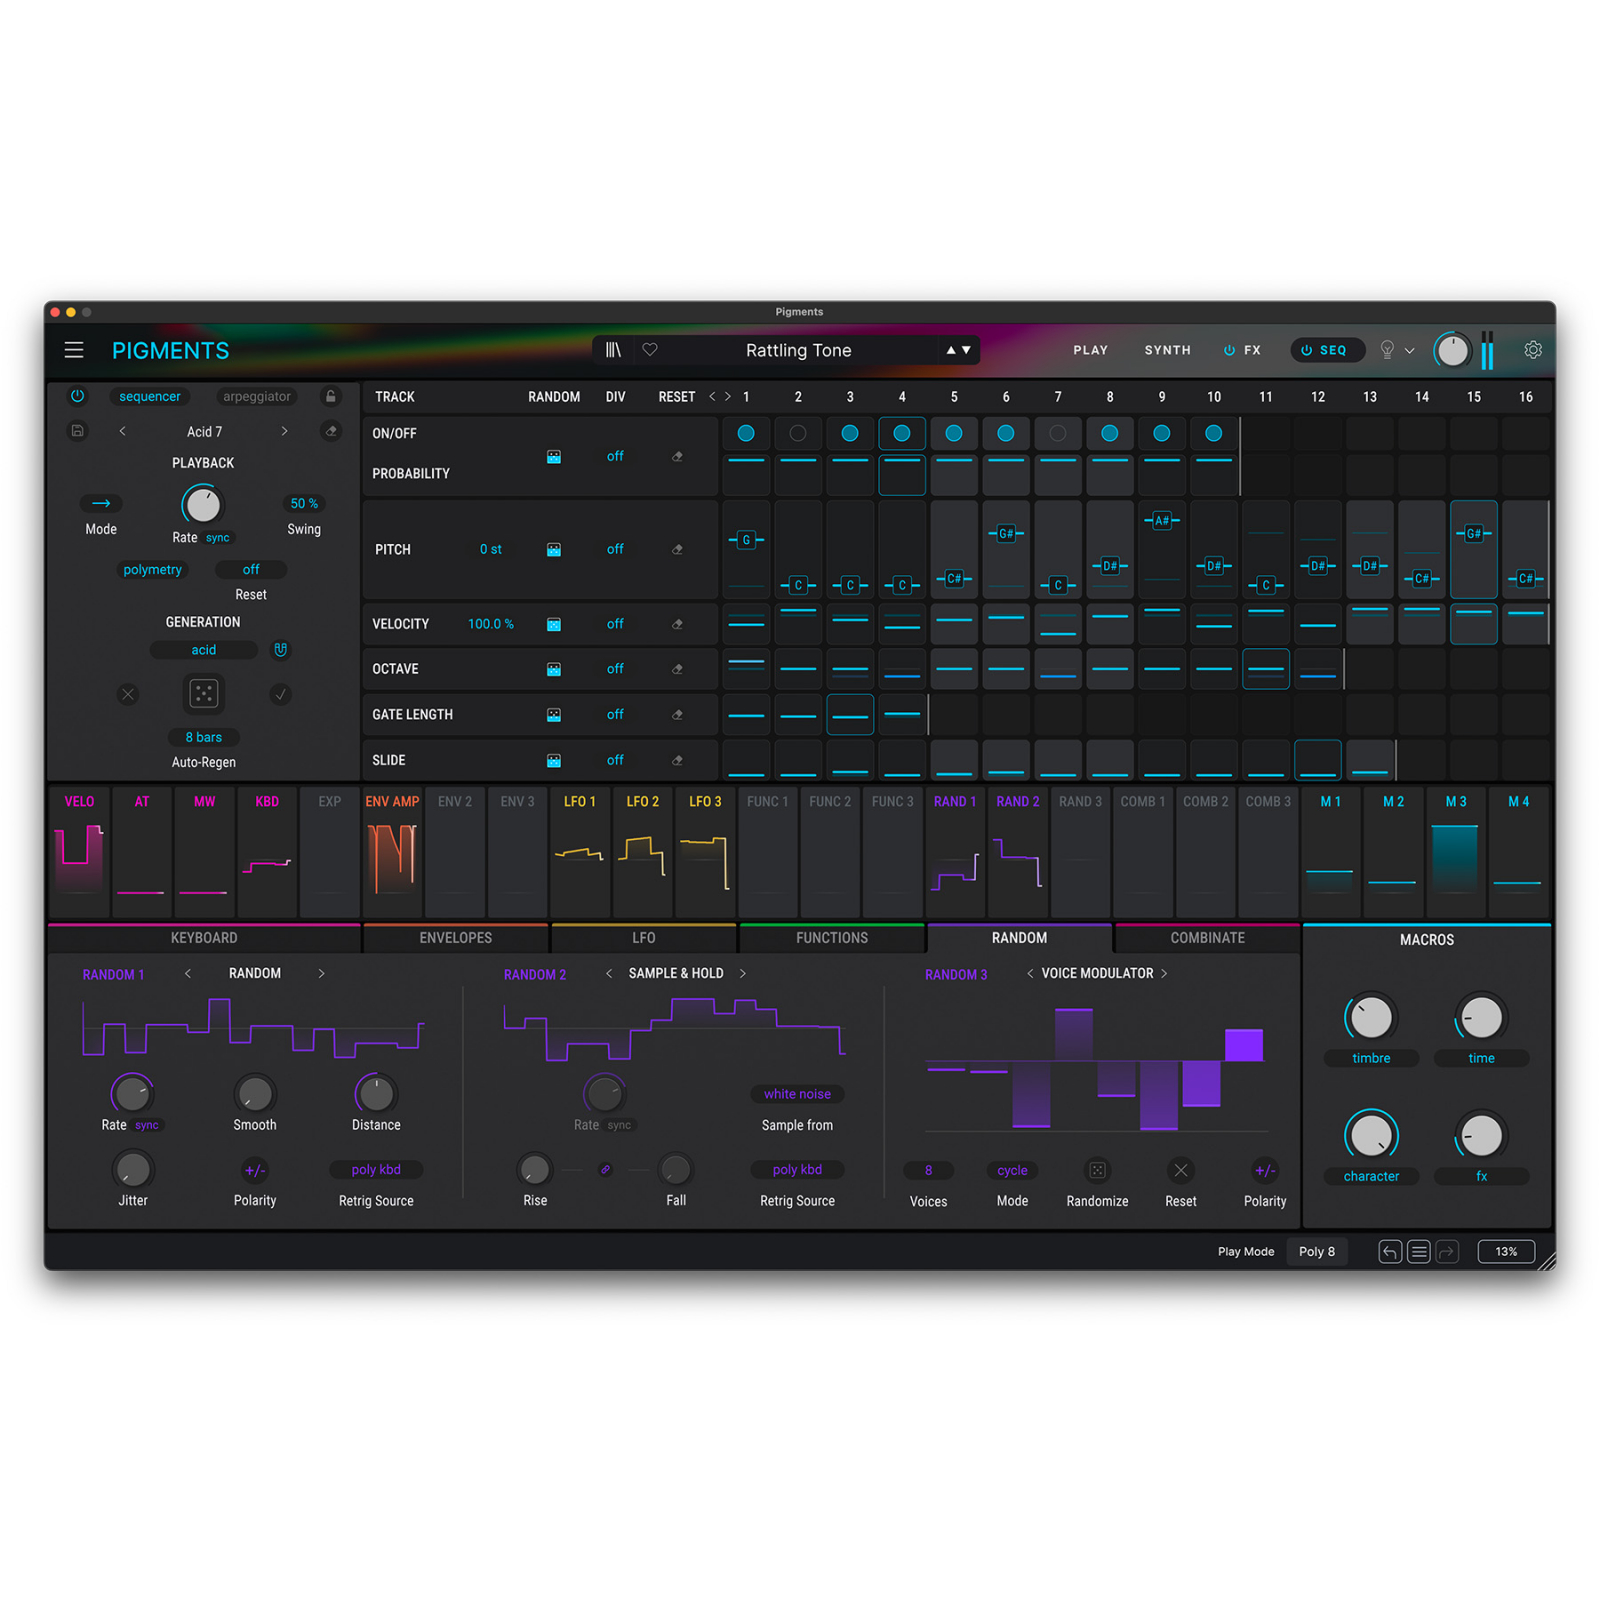Save the sequence pattern disk icon
This screenshot has width=1600, height=1600.
[x=77, y=431]
